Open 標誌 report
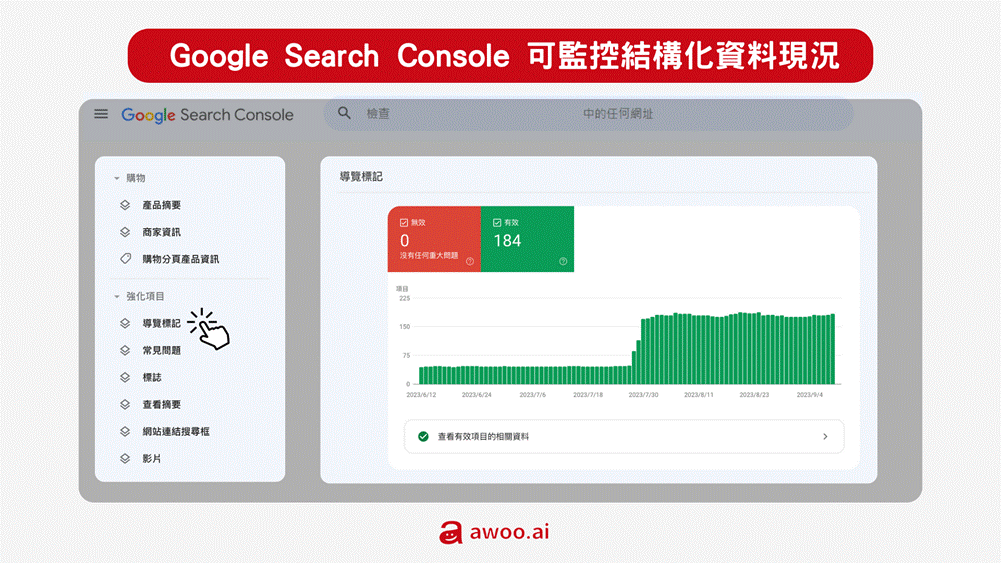Viewport: 1001px width, 563px height. tap(152, 377)
